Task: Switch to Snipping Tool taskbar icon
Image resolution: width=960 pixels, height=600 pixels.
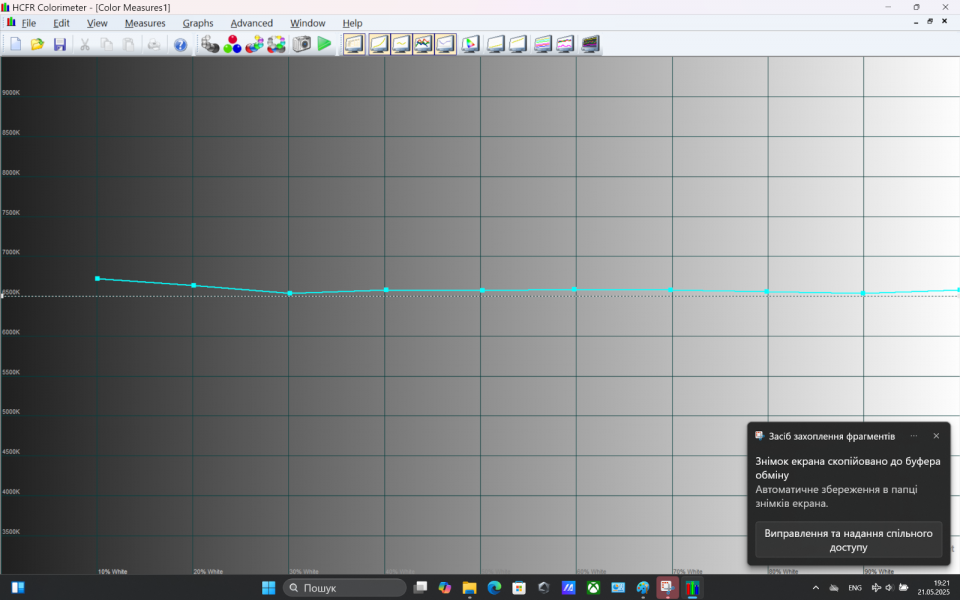Action: pos(667,588)
